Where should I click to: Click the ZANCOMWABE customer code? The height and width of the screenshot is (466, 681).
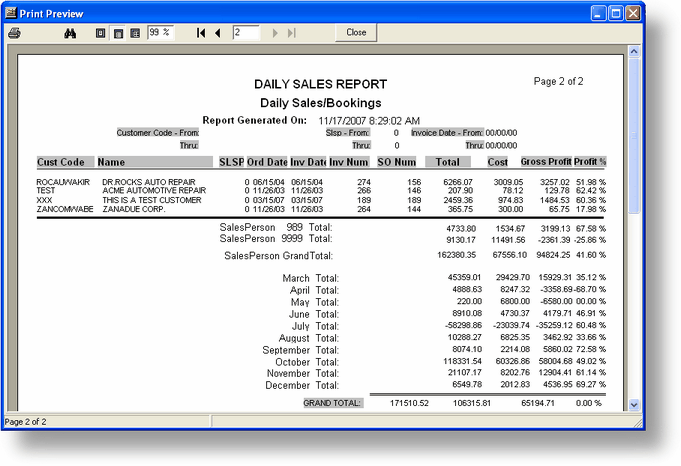(x=65, y=209)
